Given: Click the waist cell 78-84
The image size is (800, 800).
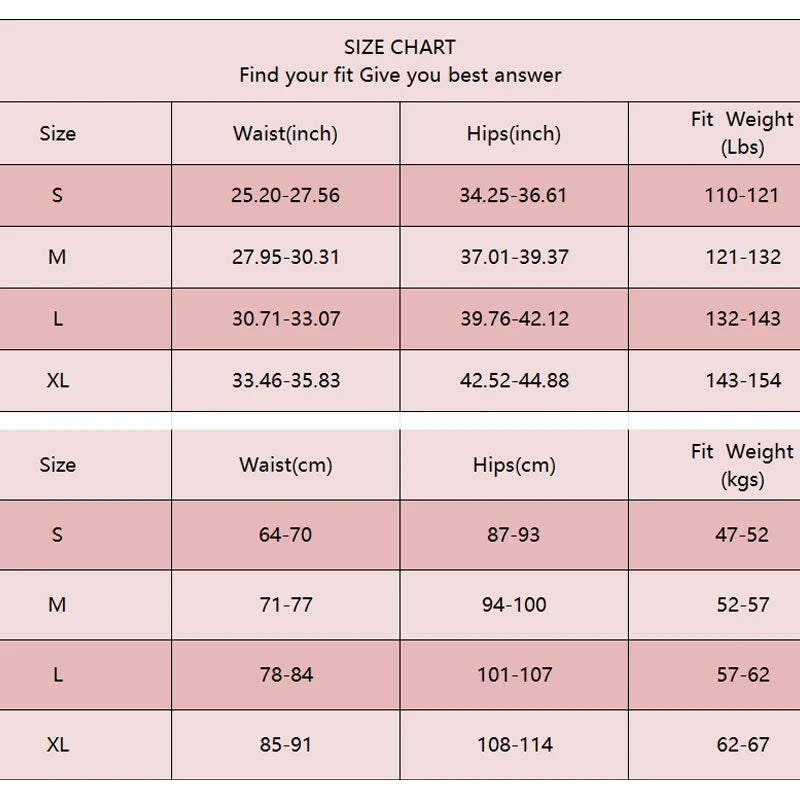Looking at the screenshot, I should pos(286,675).
